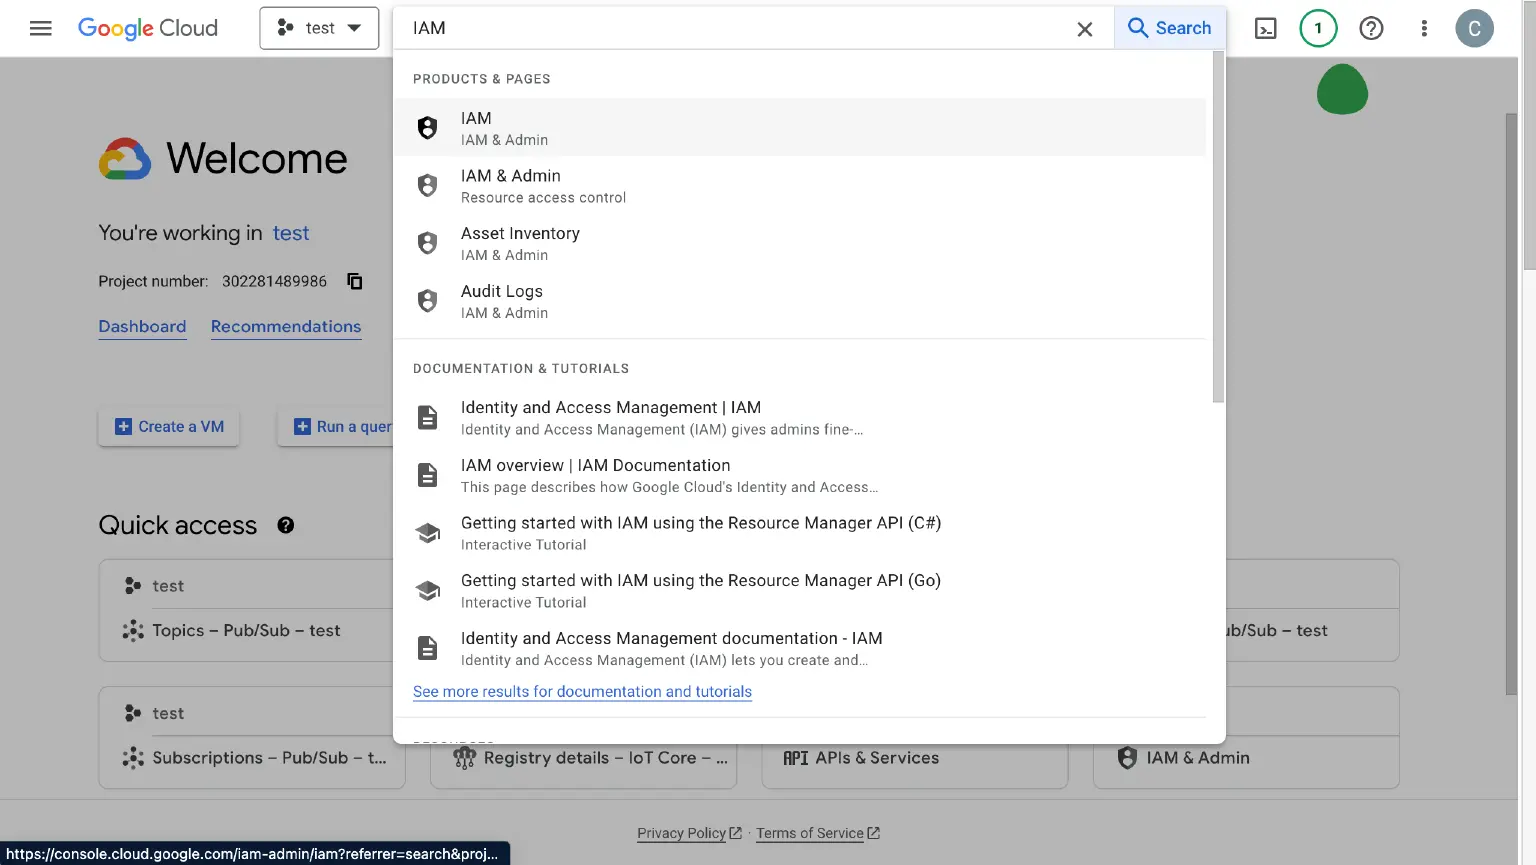The width and height of the screenshot is (1536, 865).
Task: Open the Privacy Policy link
Action: [x=682, y=832]
